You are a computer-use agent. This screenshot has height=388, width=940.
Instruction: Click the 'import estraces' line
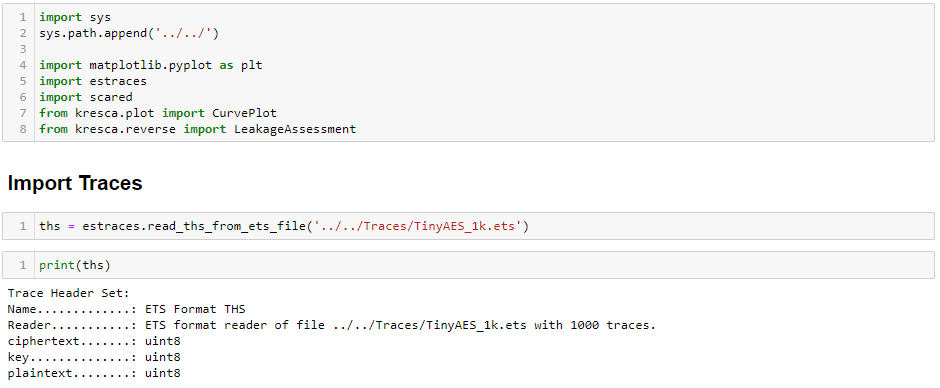[x=93, y=81]
